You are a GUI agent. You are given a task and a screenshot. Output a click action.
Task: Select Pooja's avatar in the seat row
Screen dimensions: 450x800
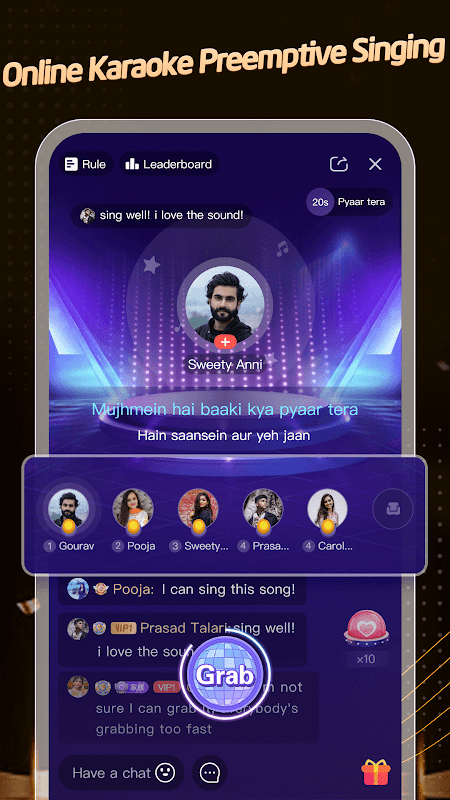[x=133, y=509]
